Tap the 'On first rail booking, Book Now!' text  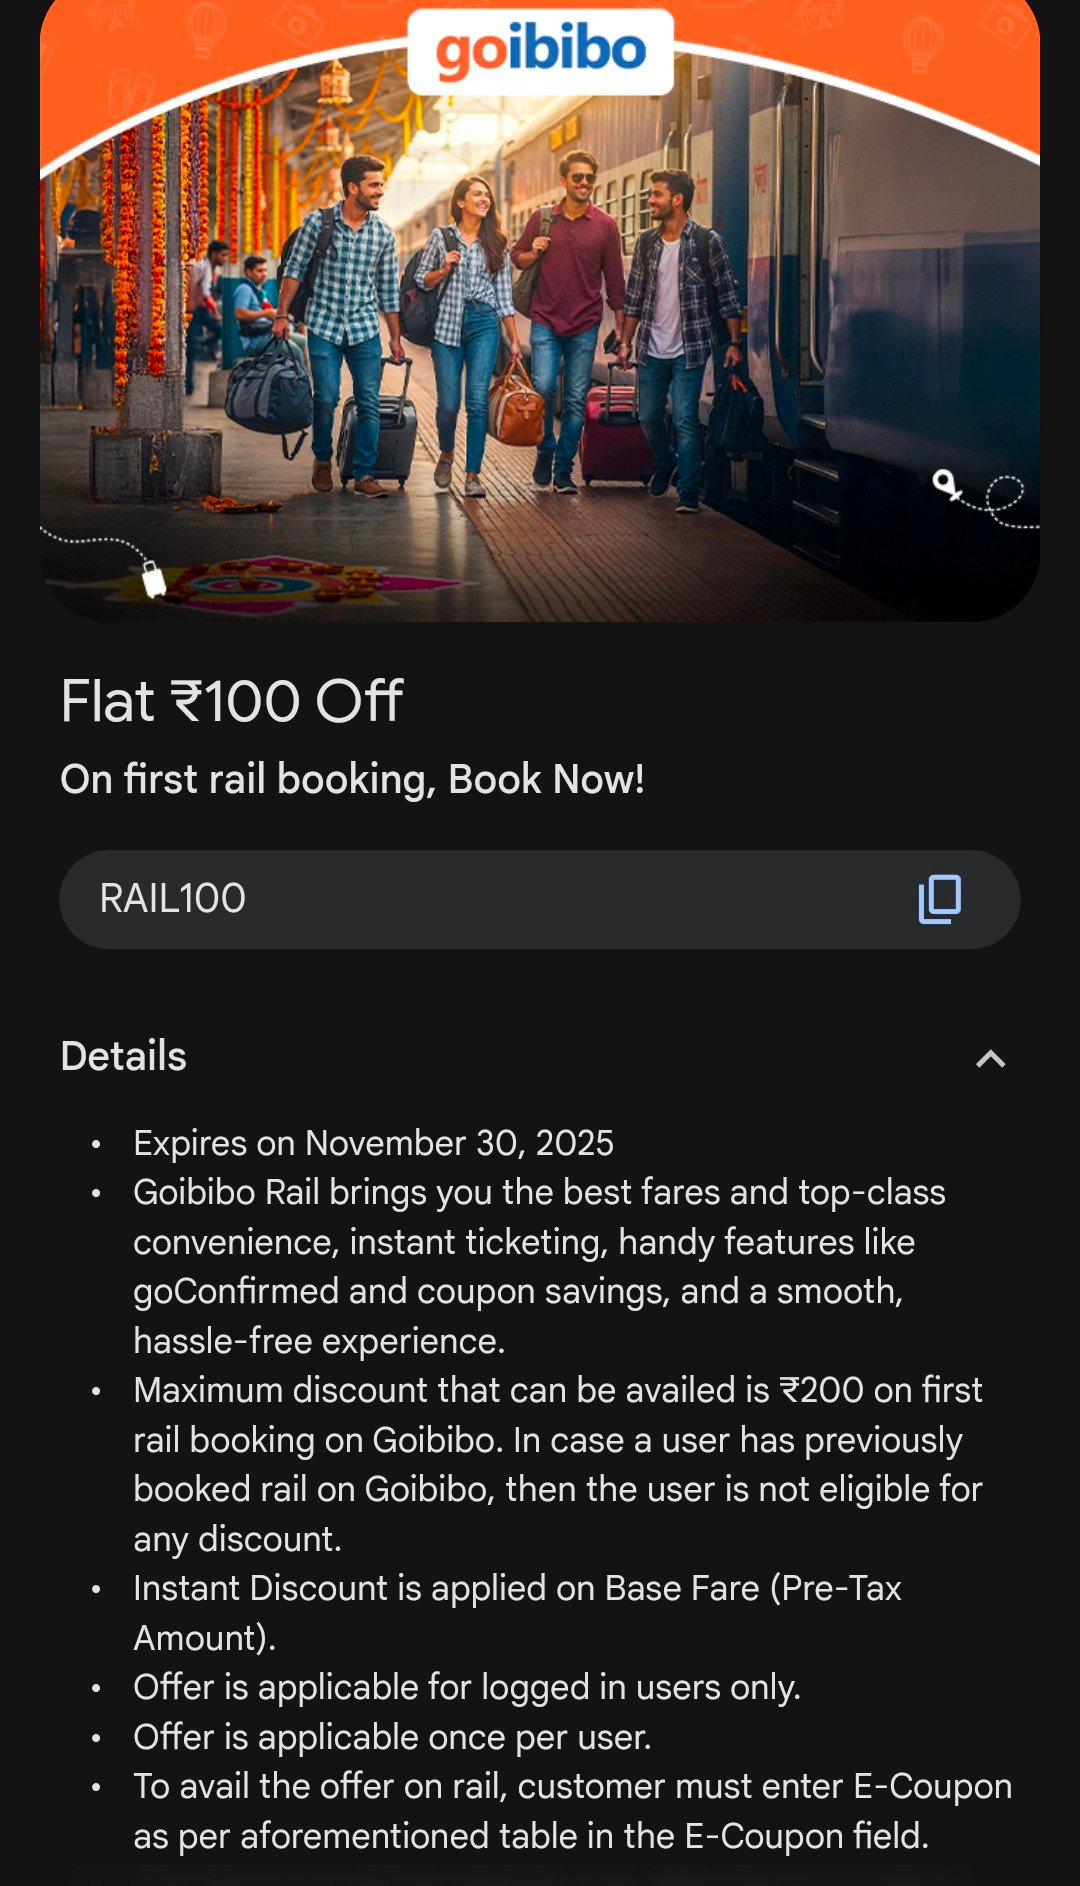352,780
